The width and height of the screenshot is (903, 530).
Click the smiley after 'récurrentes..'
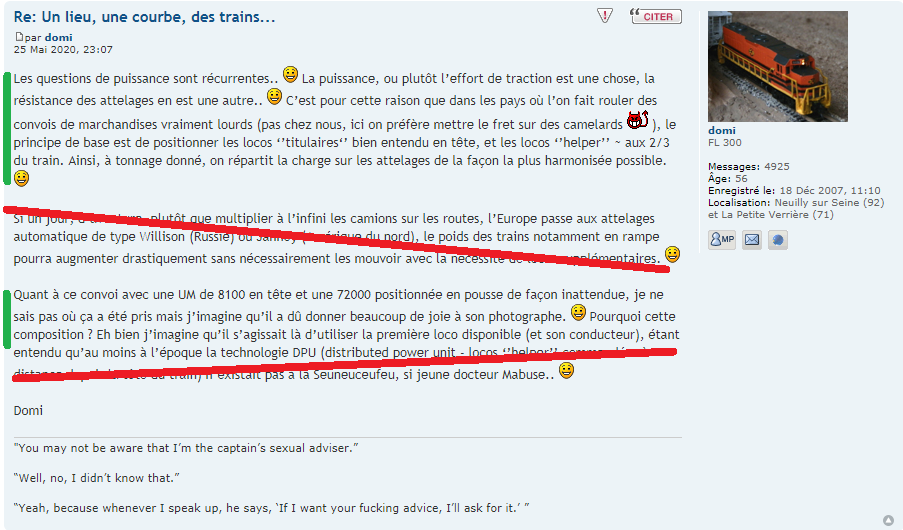(x=290, y=74)
